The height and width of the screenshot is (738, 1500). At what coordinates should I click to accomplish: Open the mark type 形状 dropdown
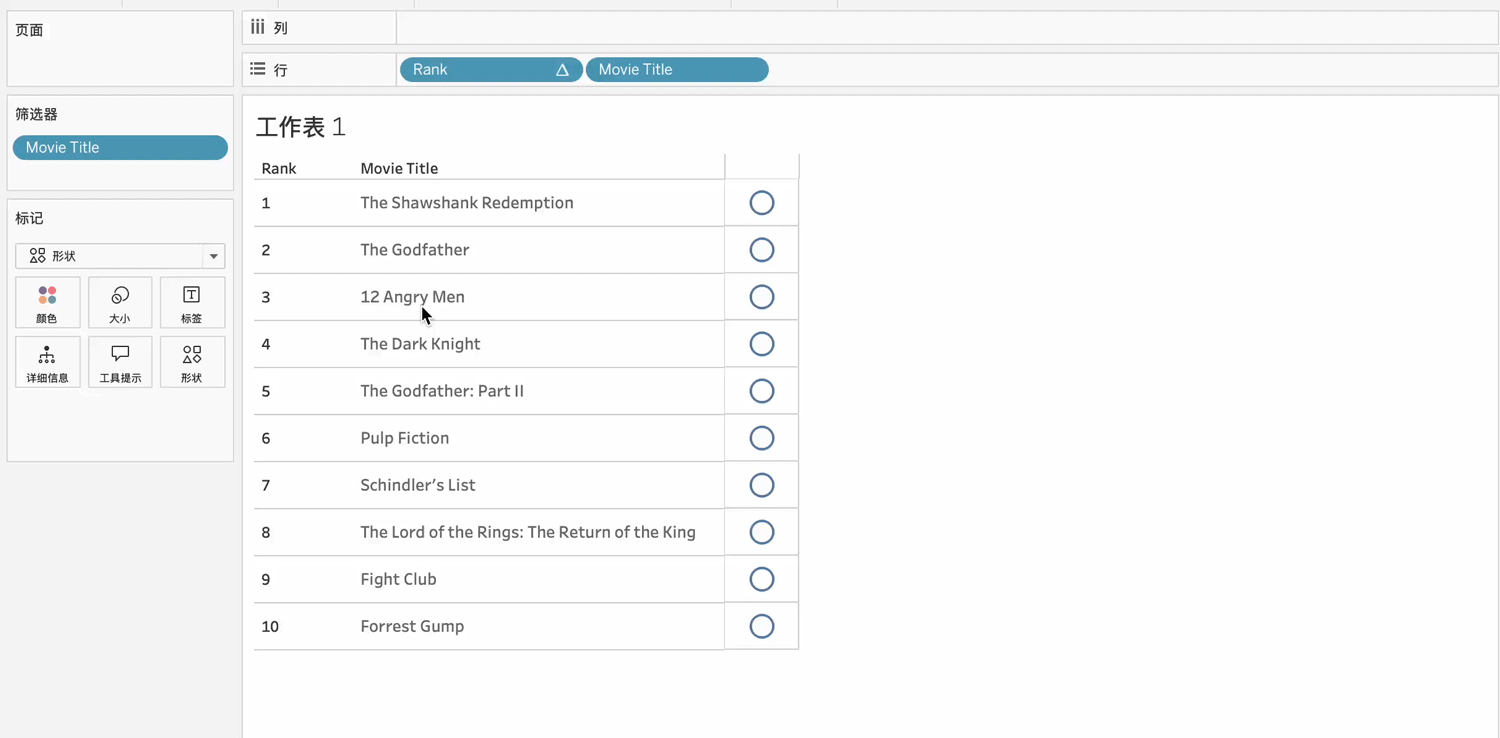(x=120, y=256)
